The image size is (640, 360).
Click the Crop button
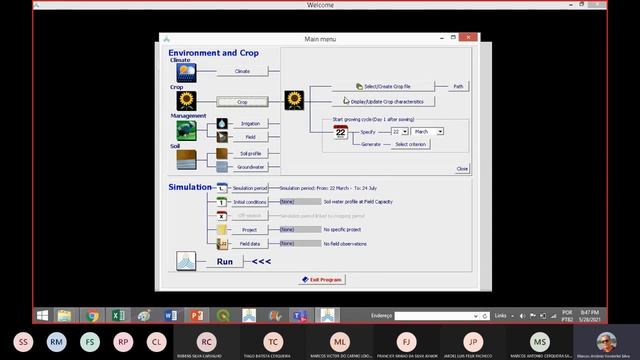[x=242, y=102]
